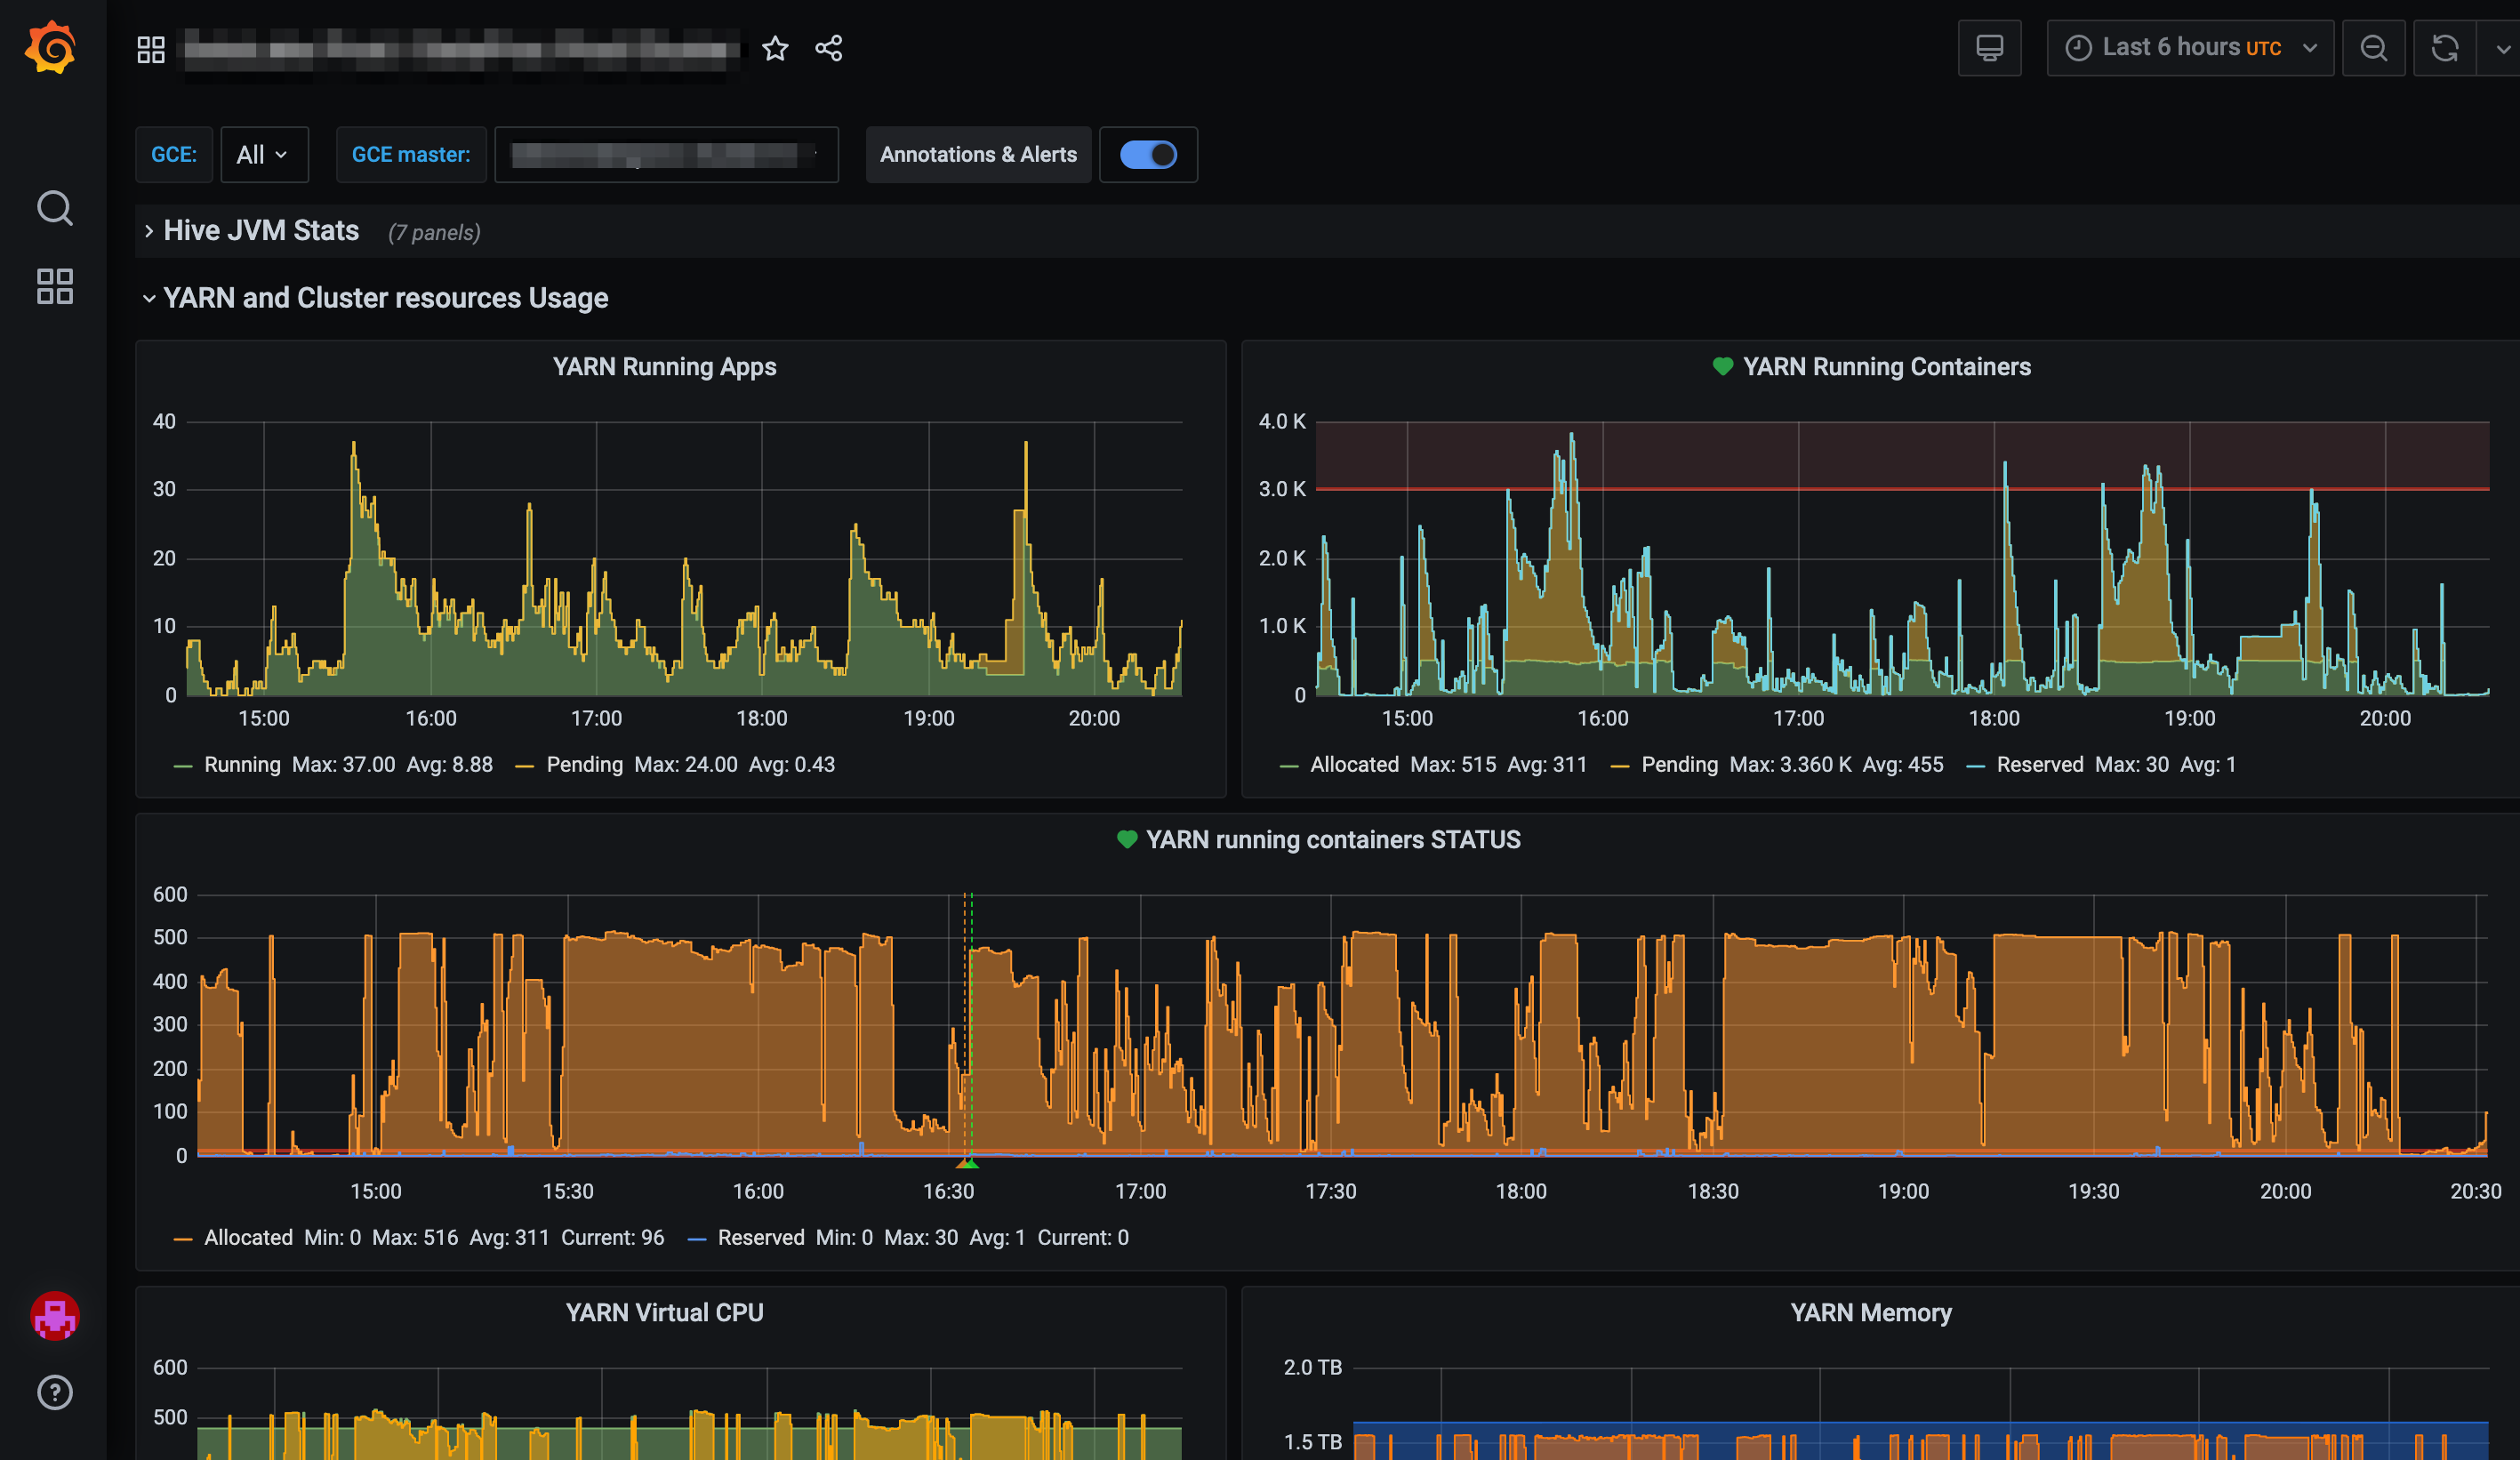Toggle Reserved series in containers STATUS legend

[761, 1238]
